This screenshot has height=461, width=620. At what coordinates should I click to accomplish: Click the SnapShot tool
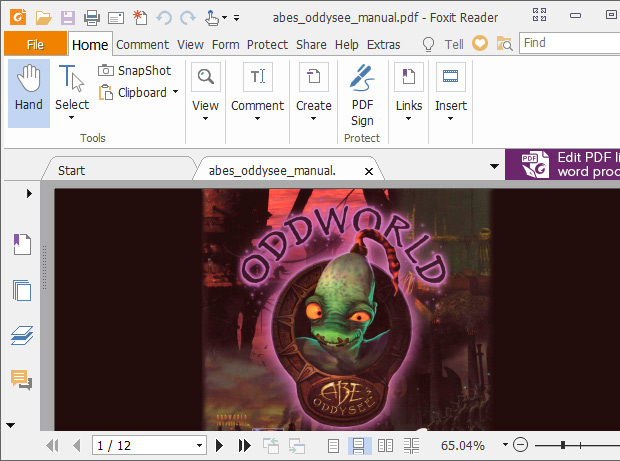(x=135, y=71)
